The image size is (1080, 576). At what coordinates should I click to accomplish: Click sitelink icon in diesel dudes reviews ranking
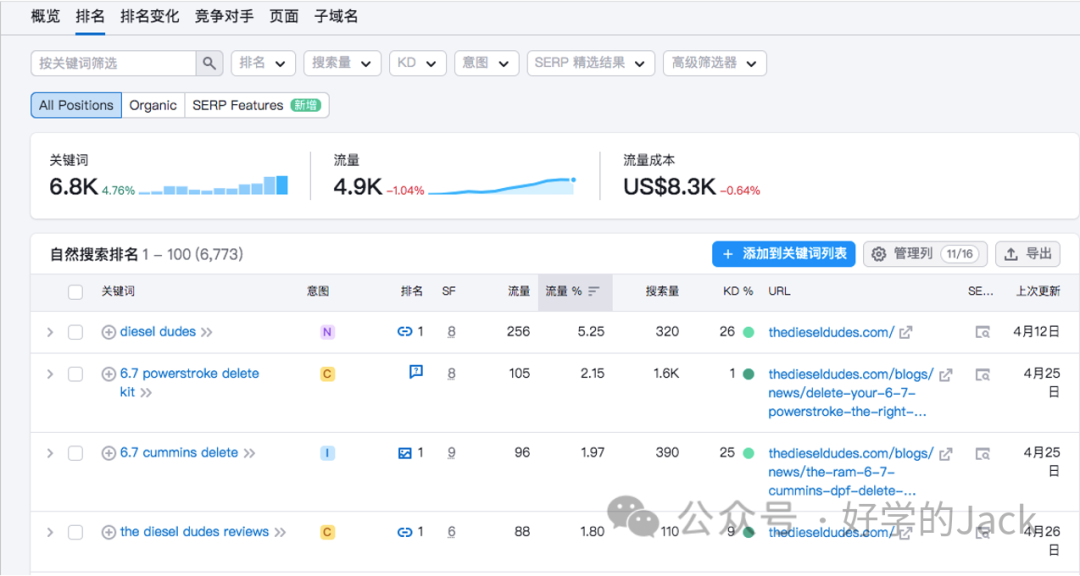[x=404, y=532]
